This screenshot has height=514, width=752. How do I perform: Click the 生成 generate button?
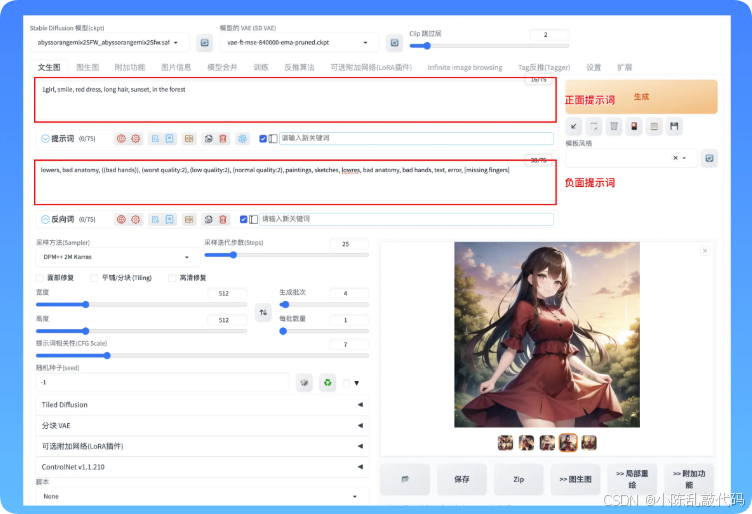point(641,97)
